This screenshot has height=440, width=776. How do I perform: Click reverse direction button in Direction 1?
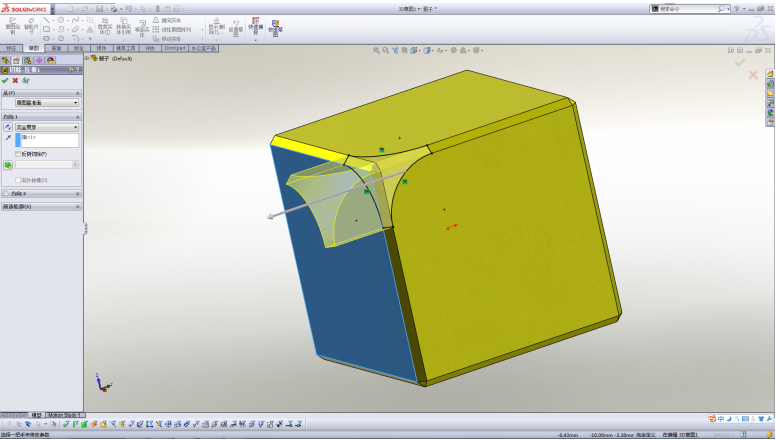(x=7, y=127)
